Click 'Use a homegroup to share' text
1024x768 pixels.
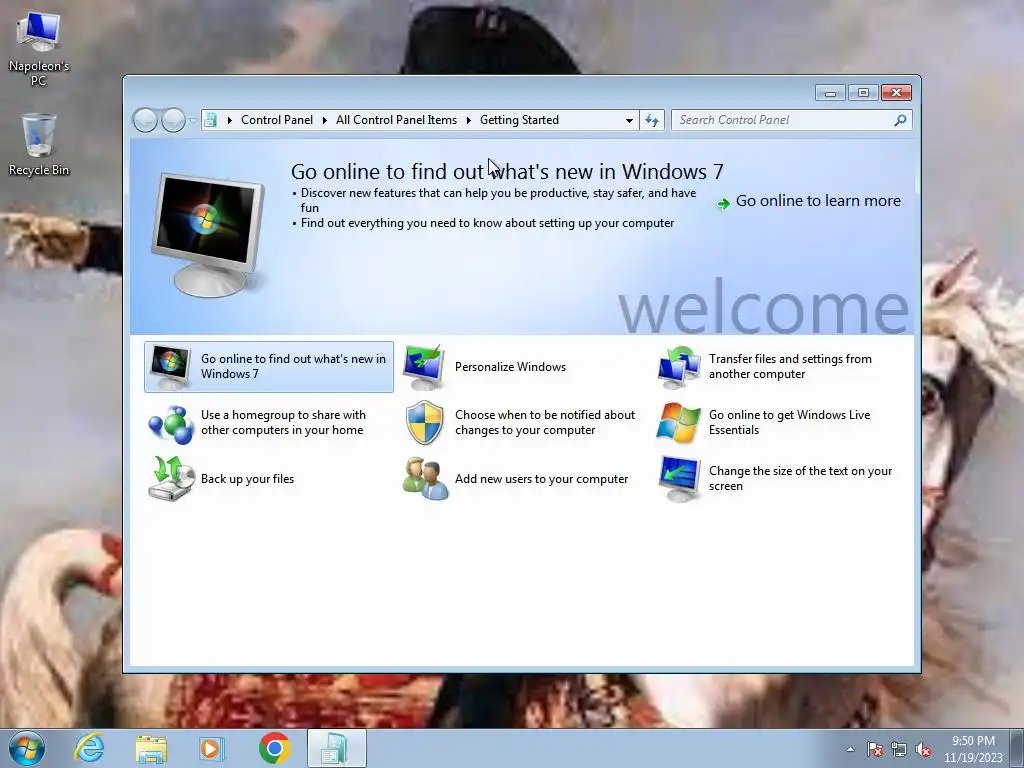coord(283,423)
